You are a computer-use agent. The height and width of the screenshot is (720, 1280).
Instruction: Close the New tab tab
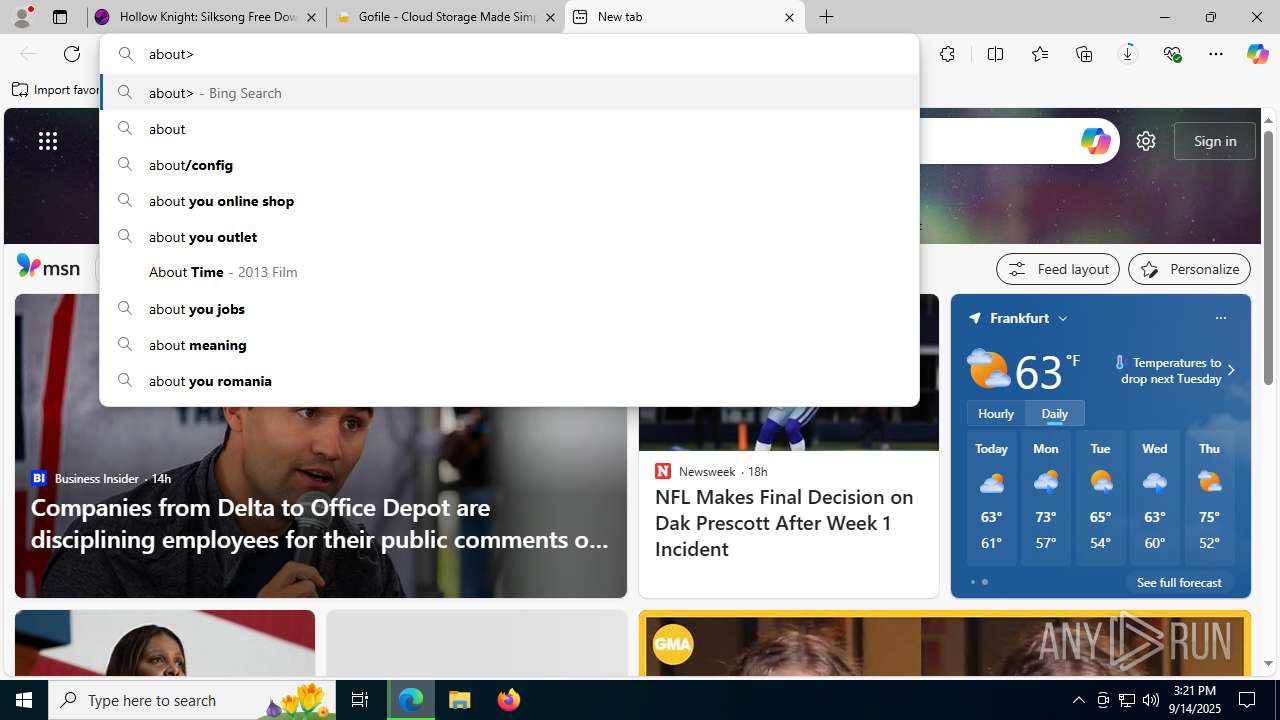tap(789, 17)
